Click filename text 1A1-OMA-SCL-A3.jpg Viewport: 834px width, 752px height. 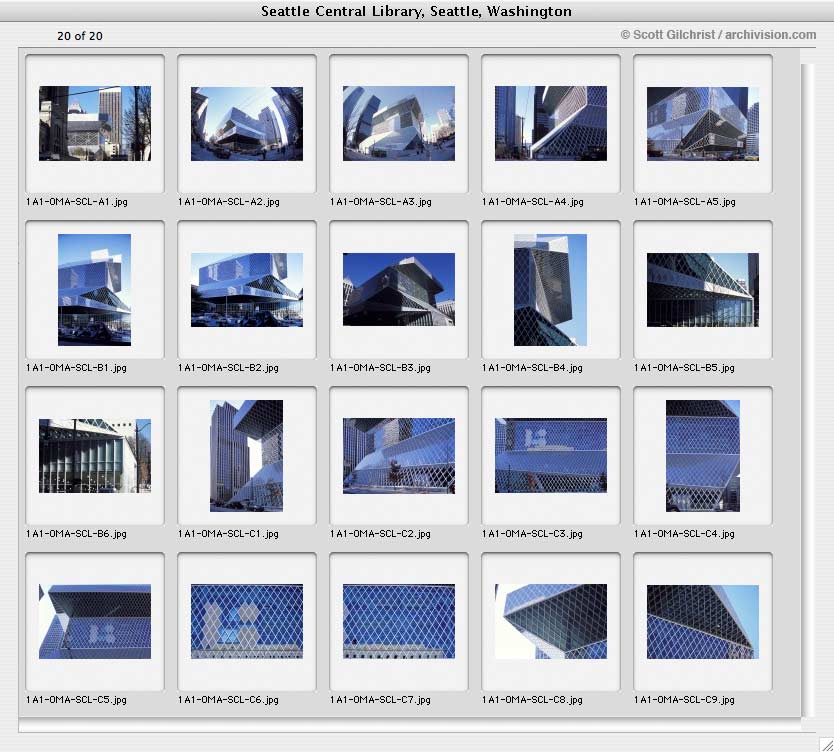[x=381, y=202]
